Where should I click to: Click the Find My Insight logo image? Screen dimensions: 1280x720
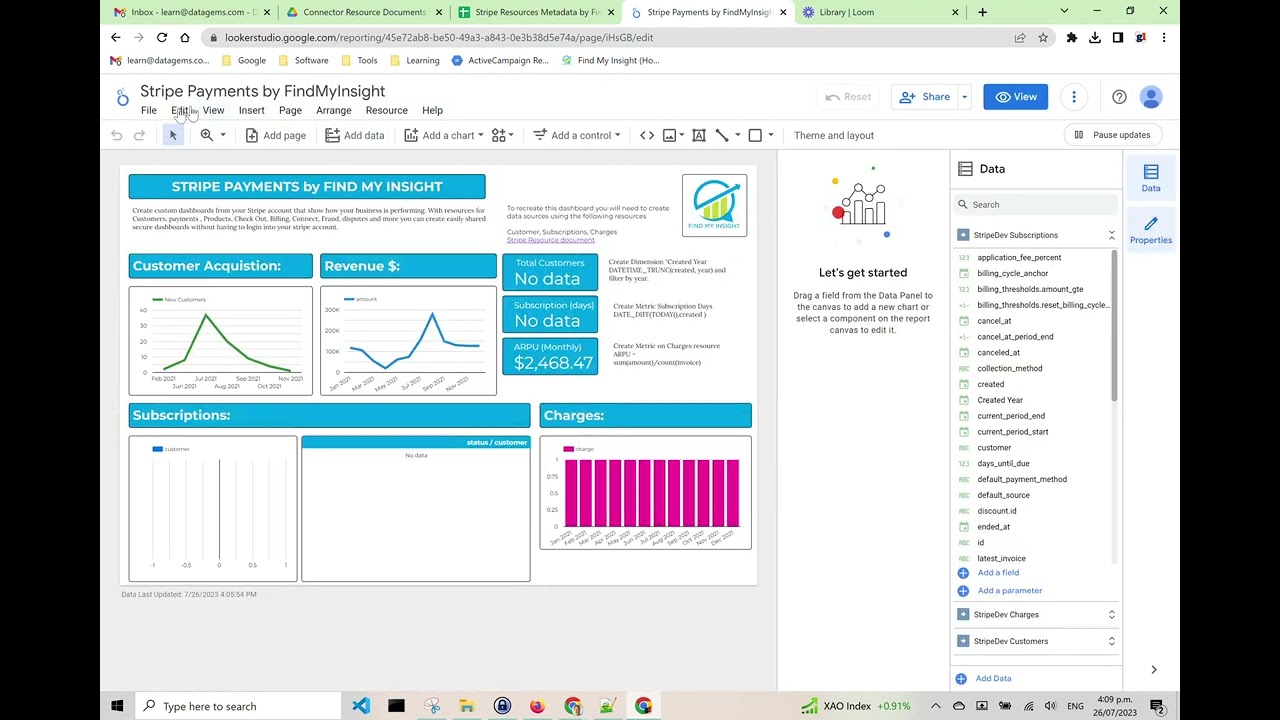coord(714,205)
